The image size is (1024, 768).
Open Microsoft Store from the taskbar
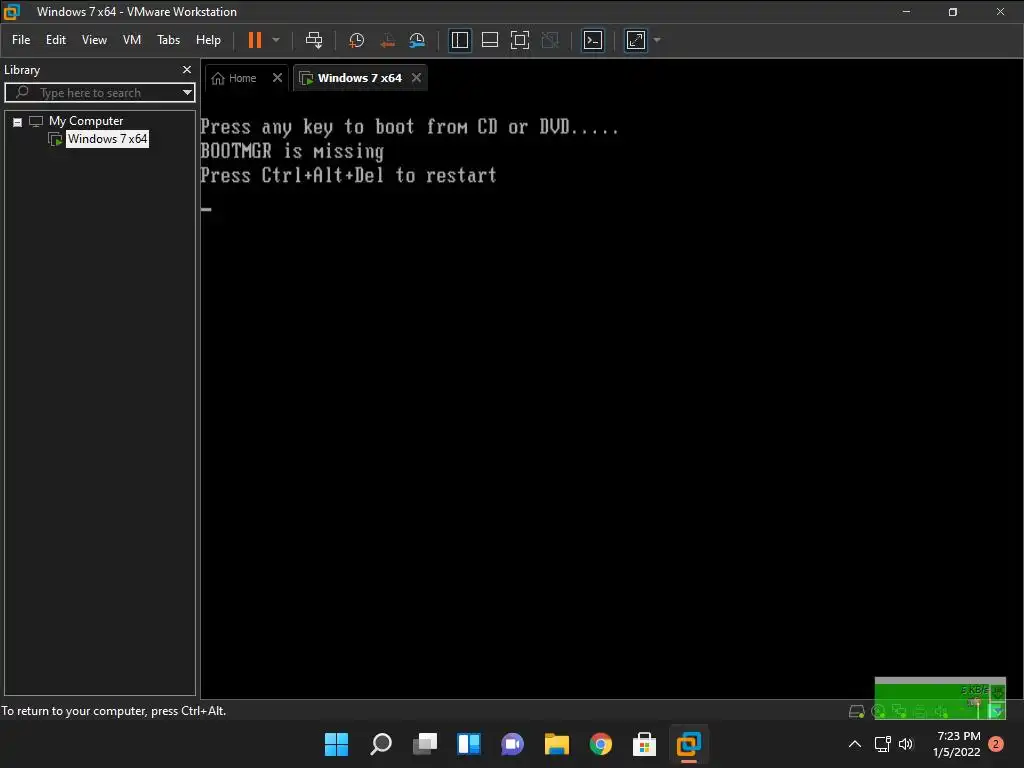tap(645, 744)
